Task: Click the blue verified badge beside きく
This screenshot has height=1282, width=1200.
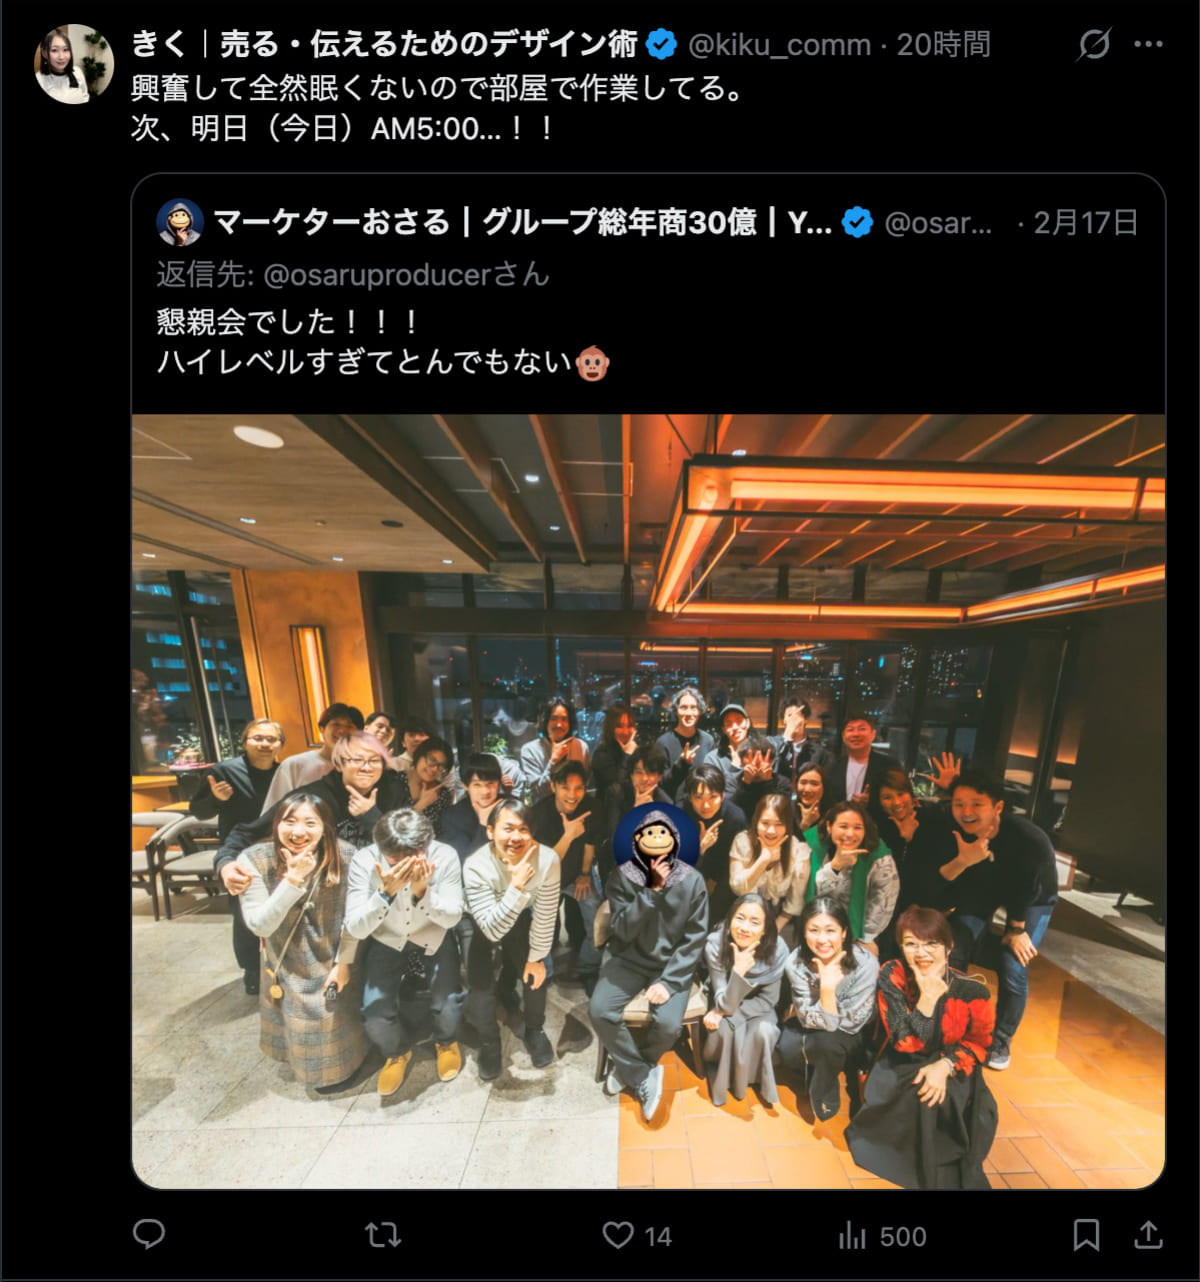Action: (661, 44)
